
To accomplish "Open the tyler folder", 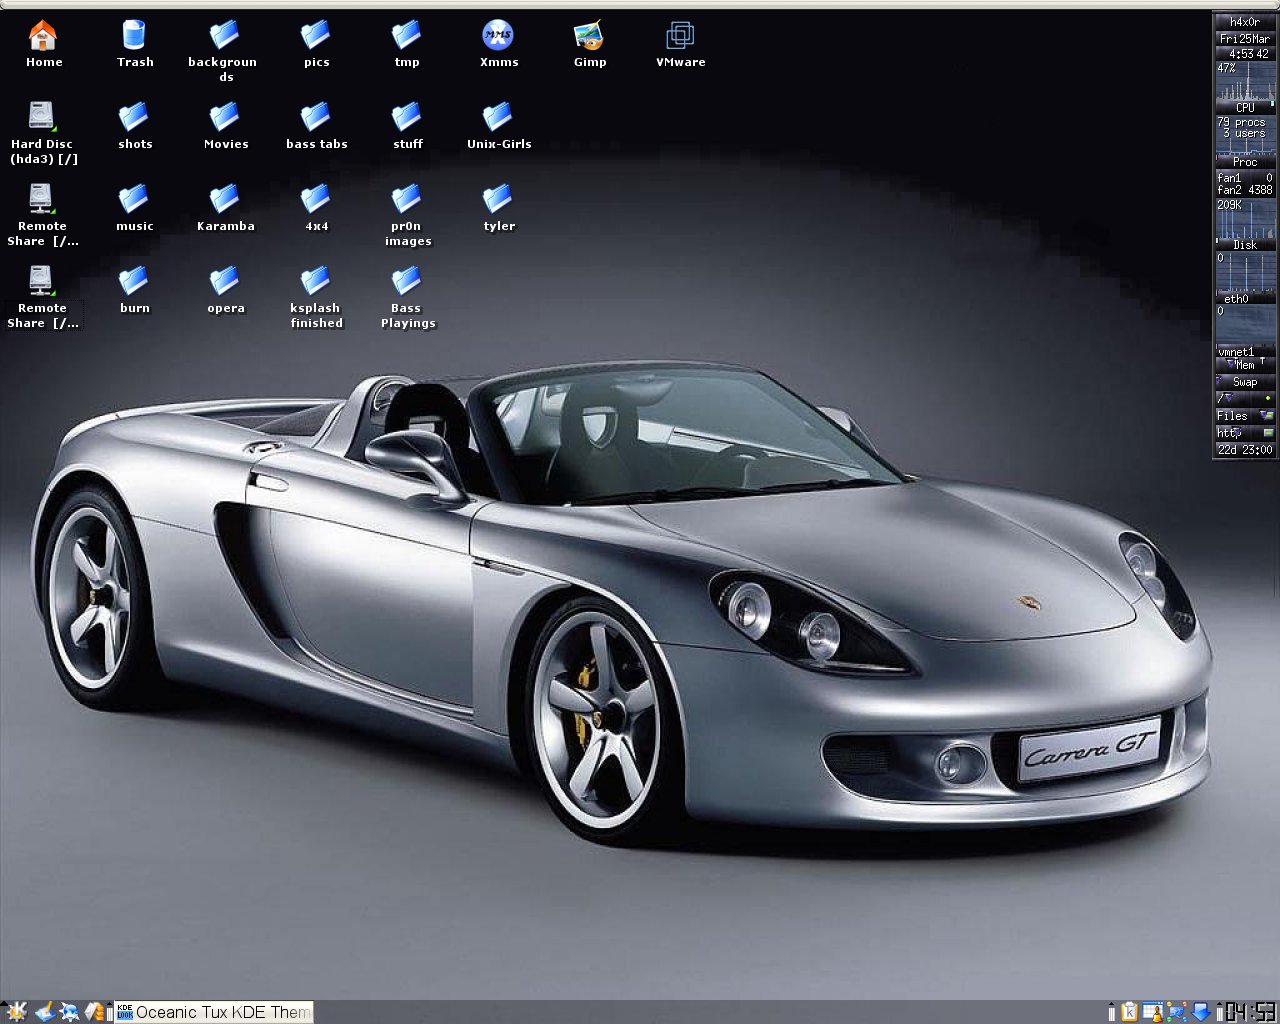I will tap(498, 208).
